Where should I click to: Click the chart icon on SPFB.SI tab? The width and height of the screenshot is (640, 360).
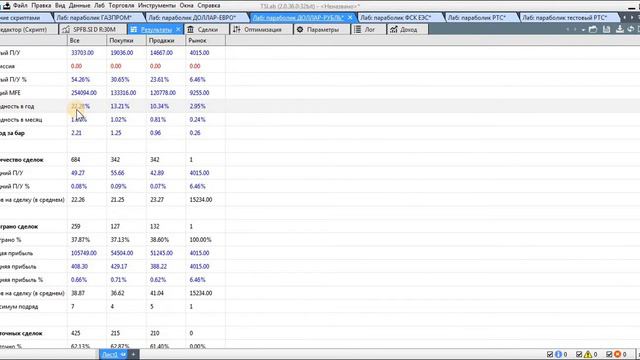click(x=66, y=29)
